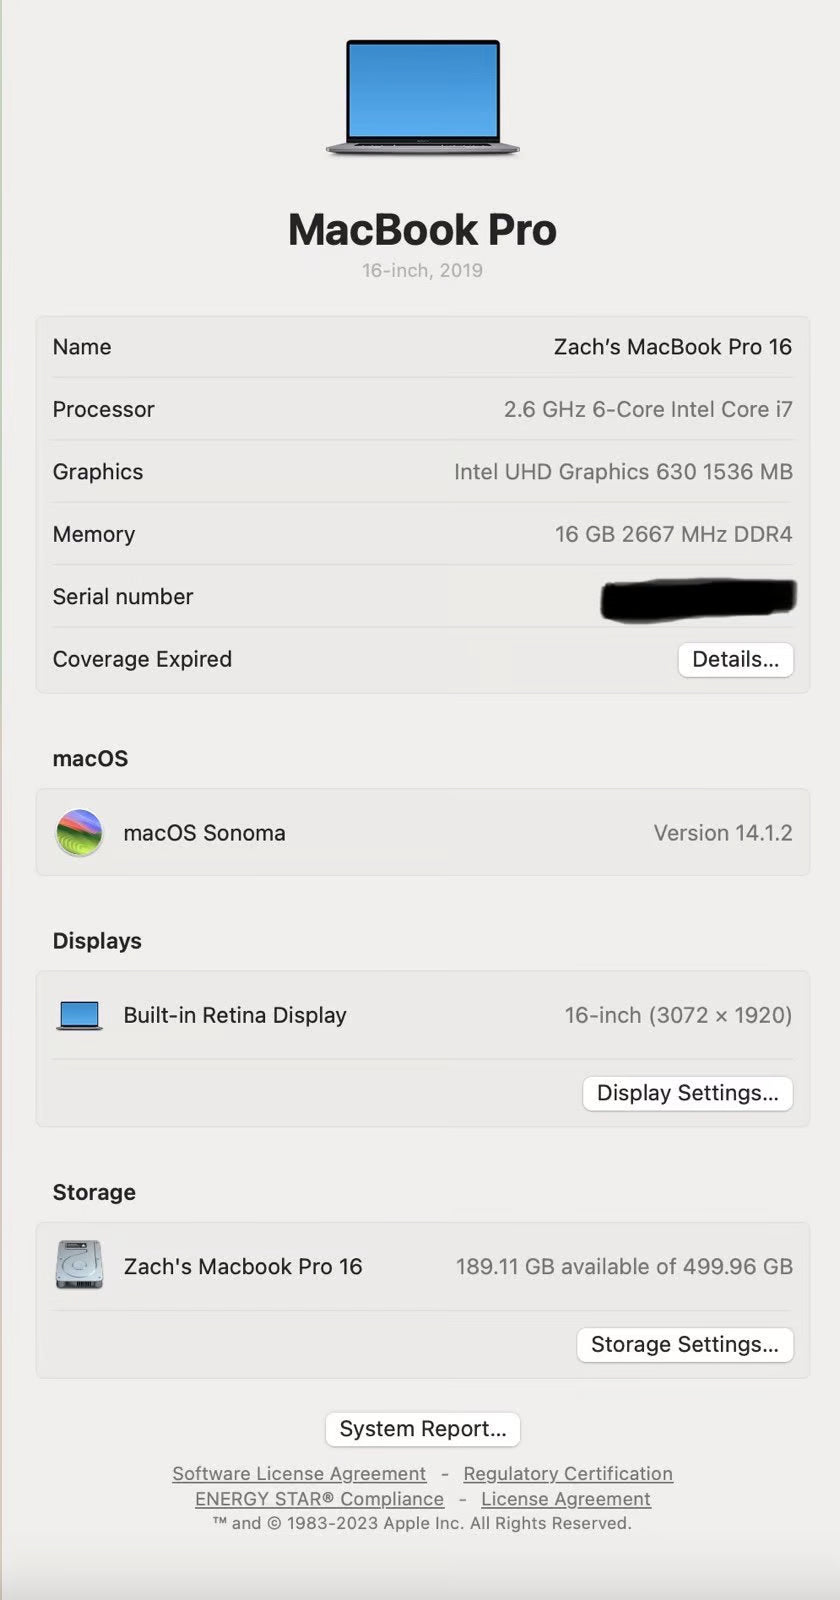The image size is (840, 1600).
Task: Open the License Agreement link
Action: 566,1498
